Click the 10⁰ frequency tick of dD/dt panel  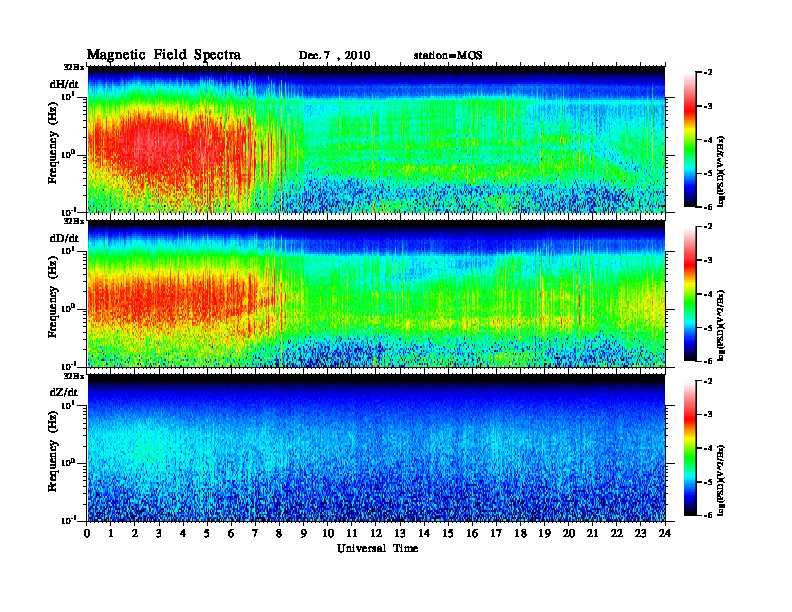click(68, 309)
